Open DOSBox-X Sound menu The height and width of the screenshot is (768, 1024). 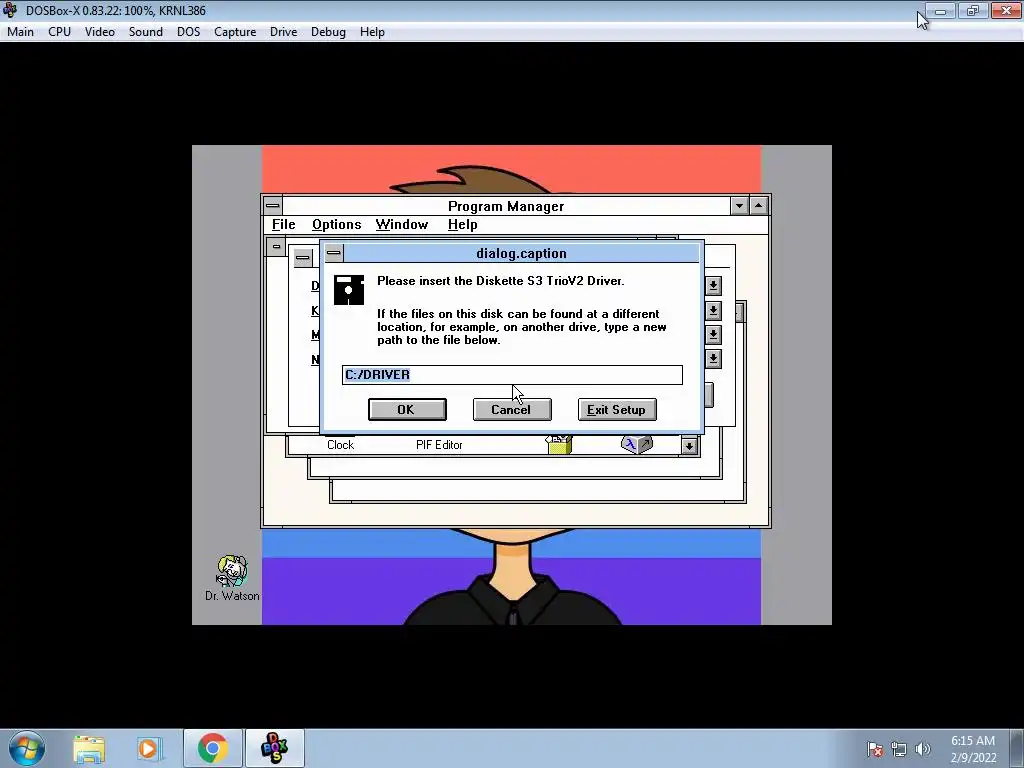click(x=146, y=32)
